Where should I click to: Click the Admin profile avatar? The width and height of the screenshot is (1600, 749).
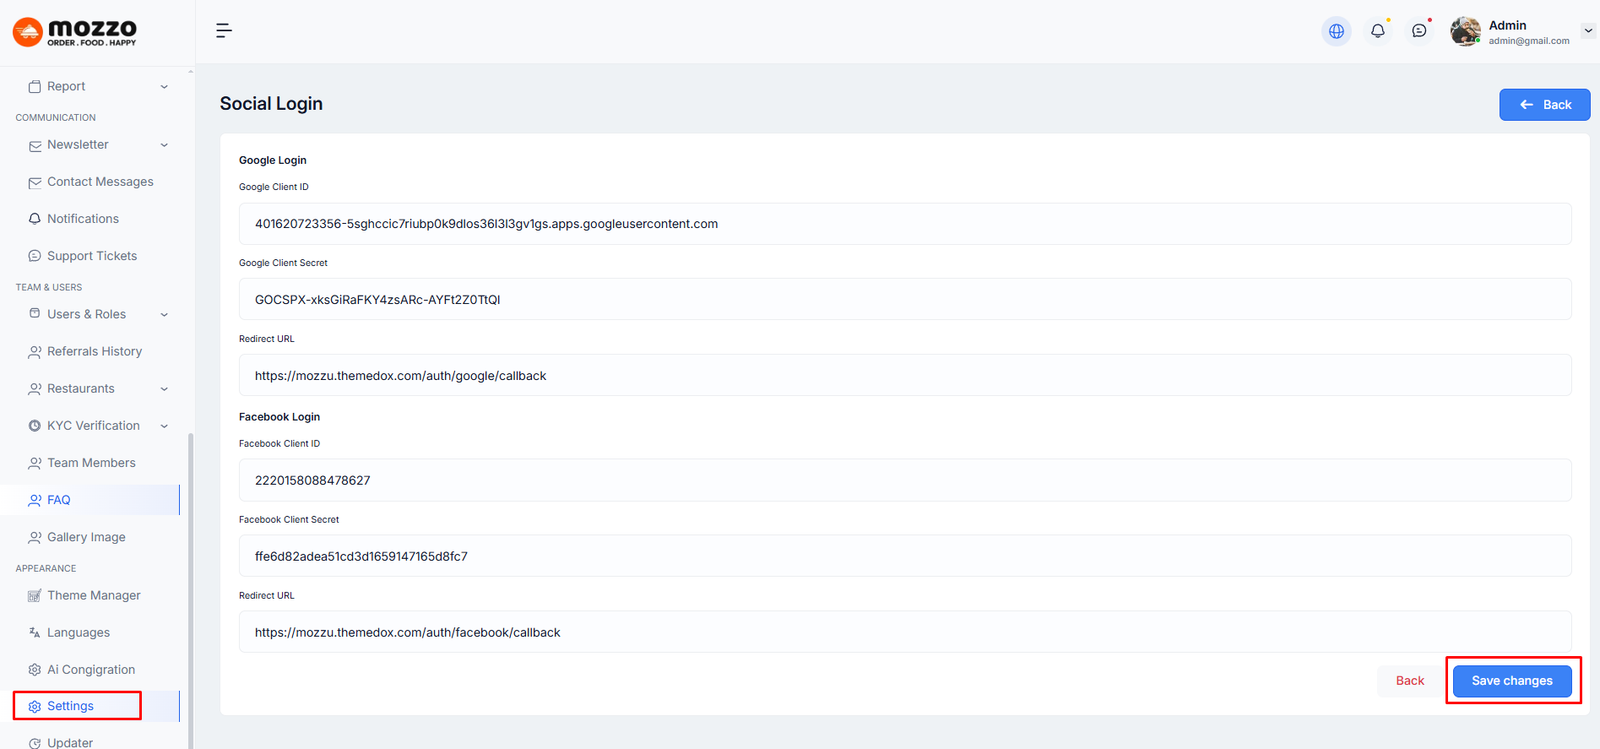(x=1465, y=32)
